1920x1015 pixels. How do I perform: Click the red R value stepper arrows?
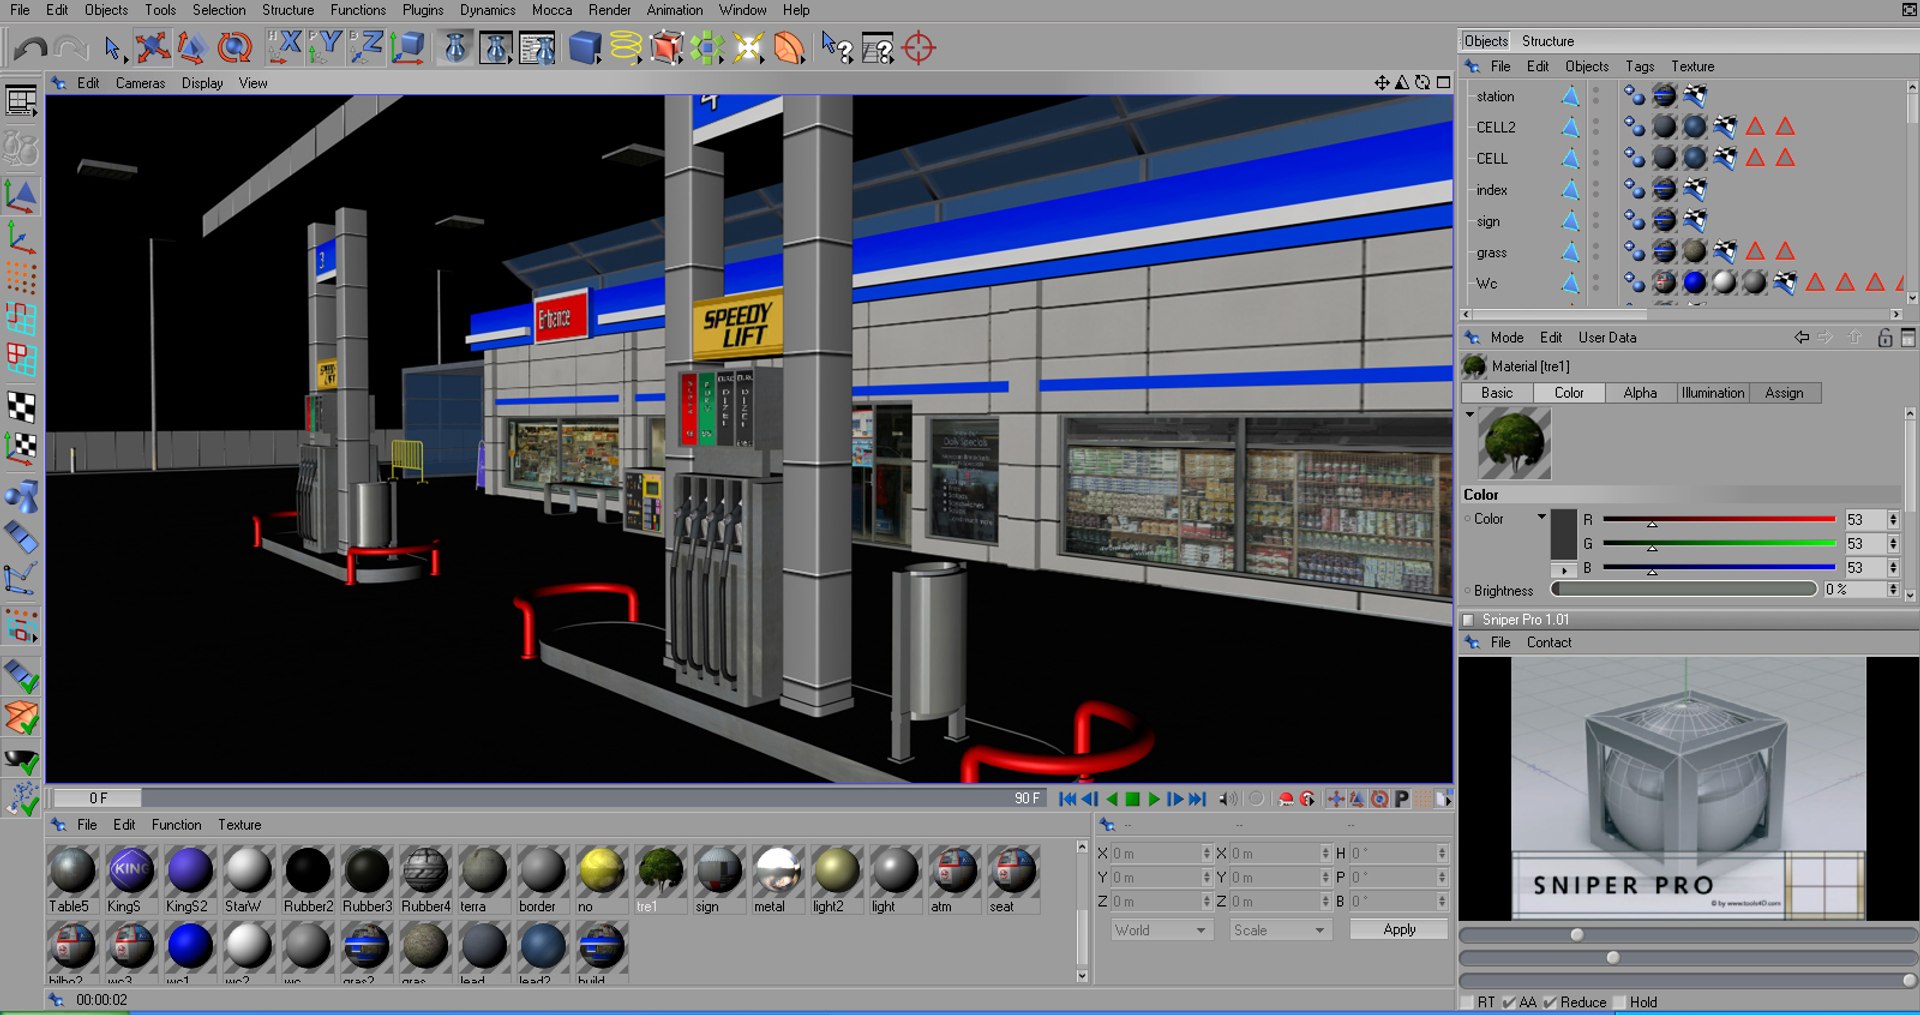coord(1893,520)
